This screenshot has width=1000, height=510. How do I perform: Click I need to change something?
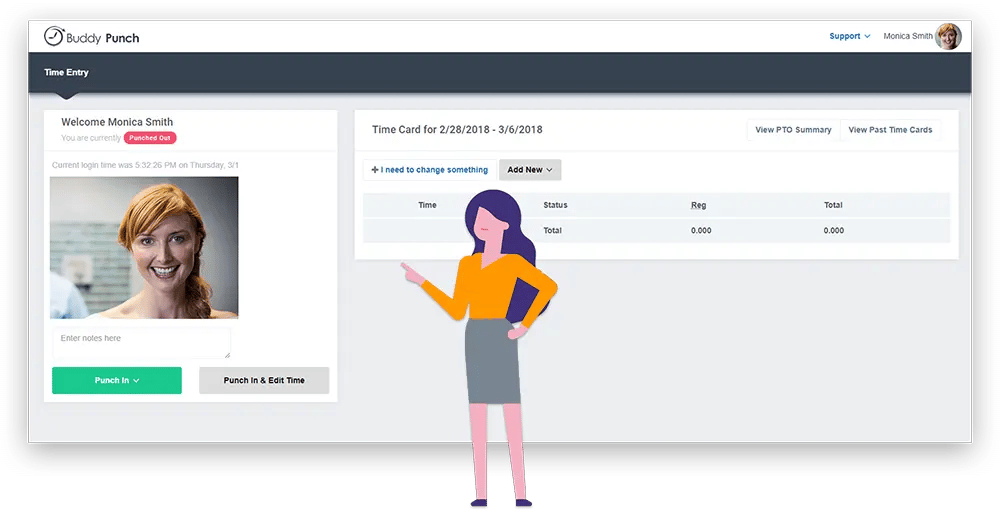(429, 170)
